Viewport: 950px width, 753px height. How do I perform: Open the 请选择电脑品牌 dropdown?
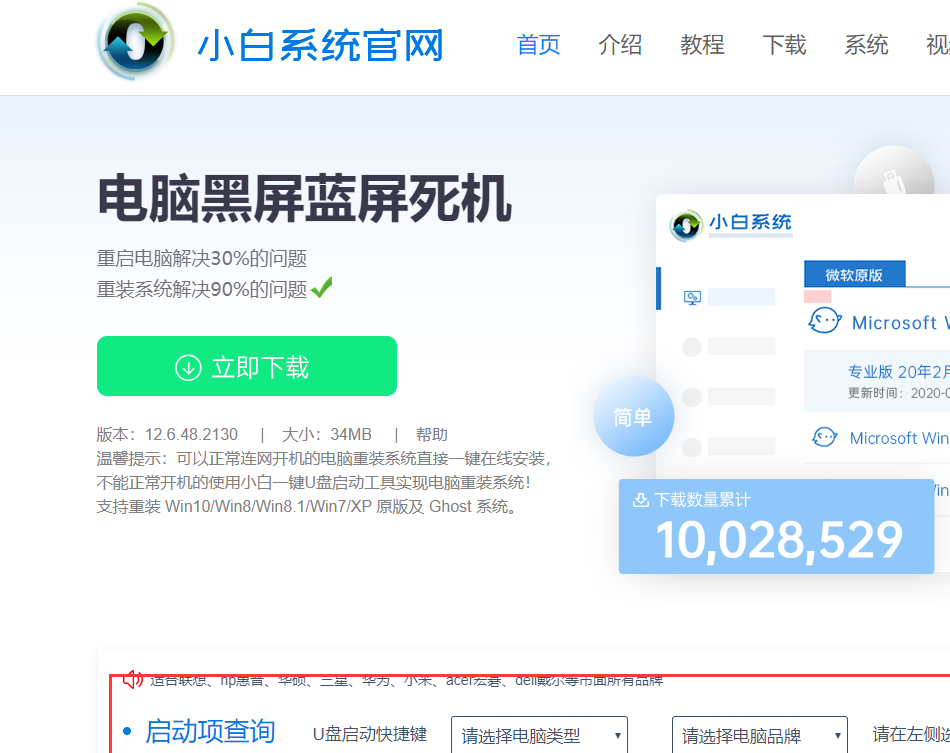click(x=757, y=734)
